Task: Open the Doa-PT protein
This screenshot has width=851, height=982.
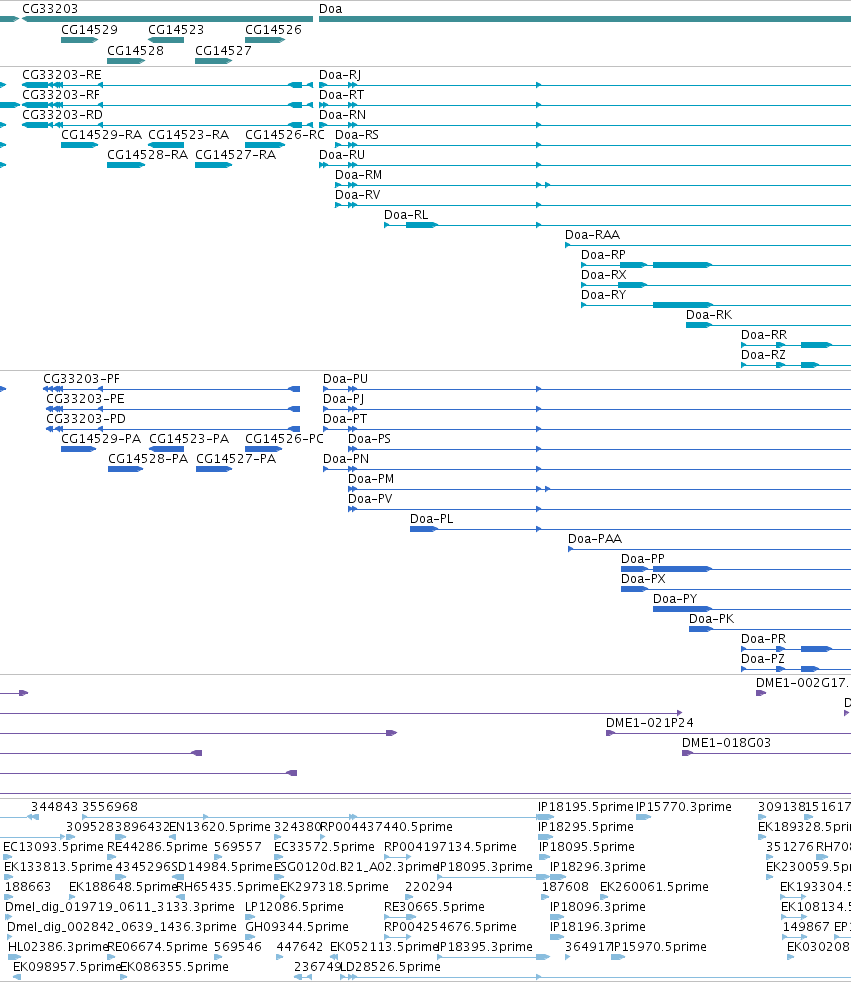Action: click(x=345, y=419)
